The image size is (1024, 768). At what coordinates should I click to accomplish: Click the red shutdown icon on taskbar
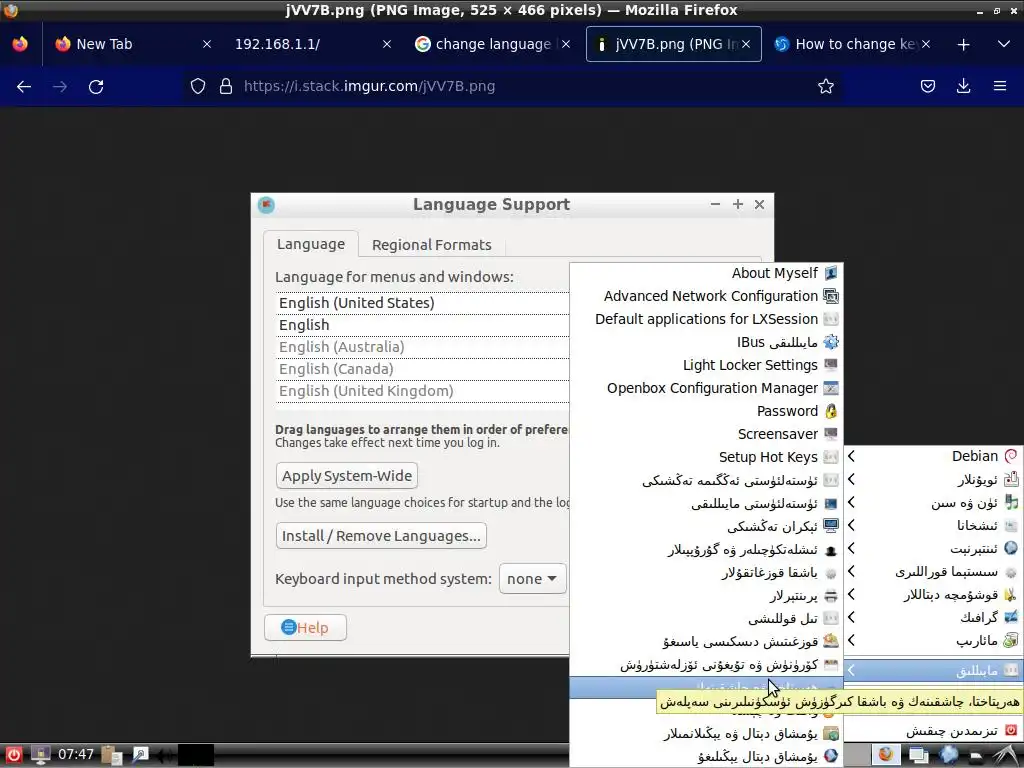13,755
